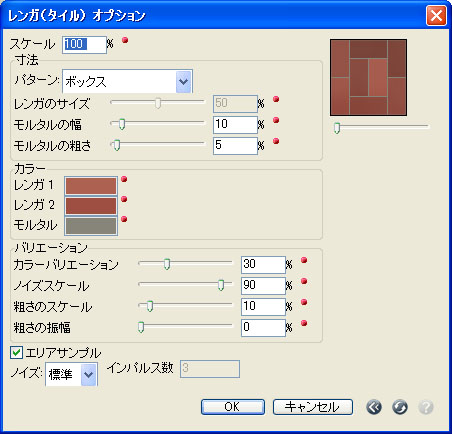Viewport: 452px width, 434px height.
Task: Click the OK button
Action: point(233,407)
